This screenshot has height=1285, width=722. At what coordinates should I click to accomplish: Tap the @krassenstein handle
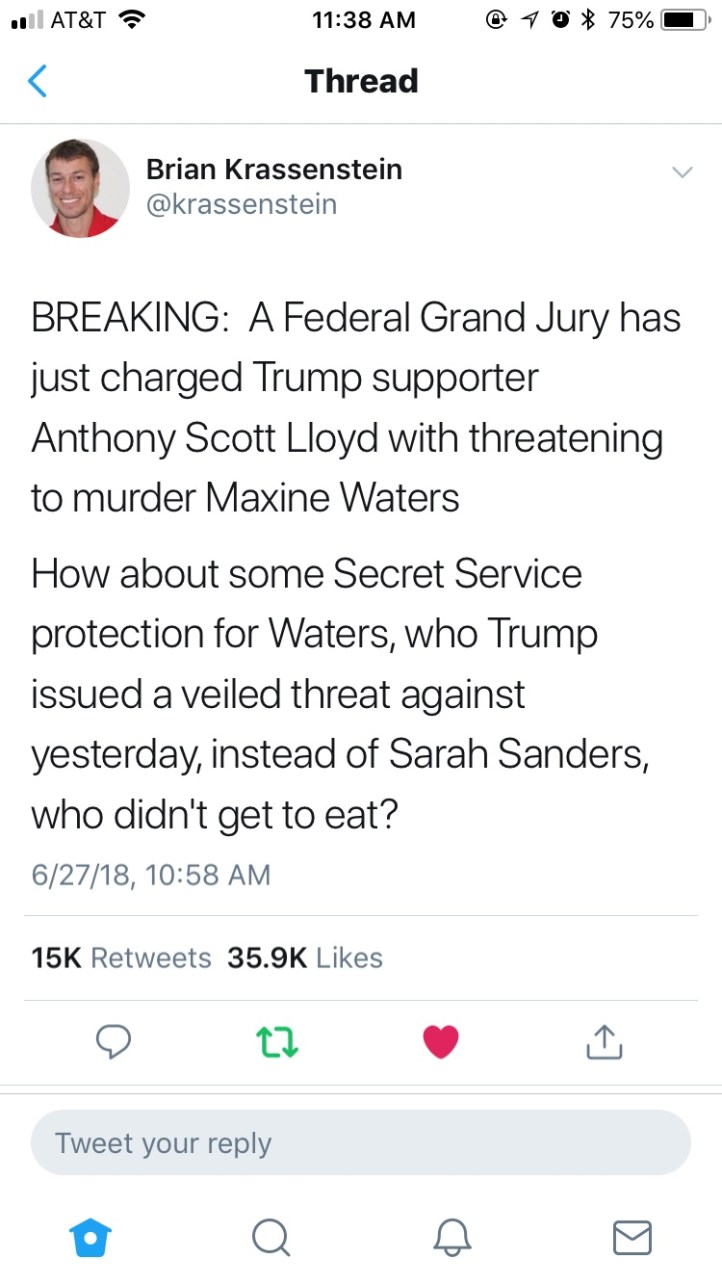pyautogui.click(x=241, y=204)
